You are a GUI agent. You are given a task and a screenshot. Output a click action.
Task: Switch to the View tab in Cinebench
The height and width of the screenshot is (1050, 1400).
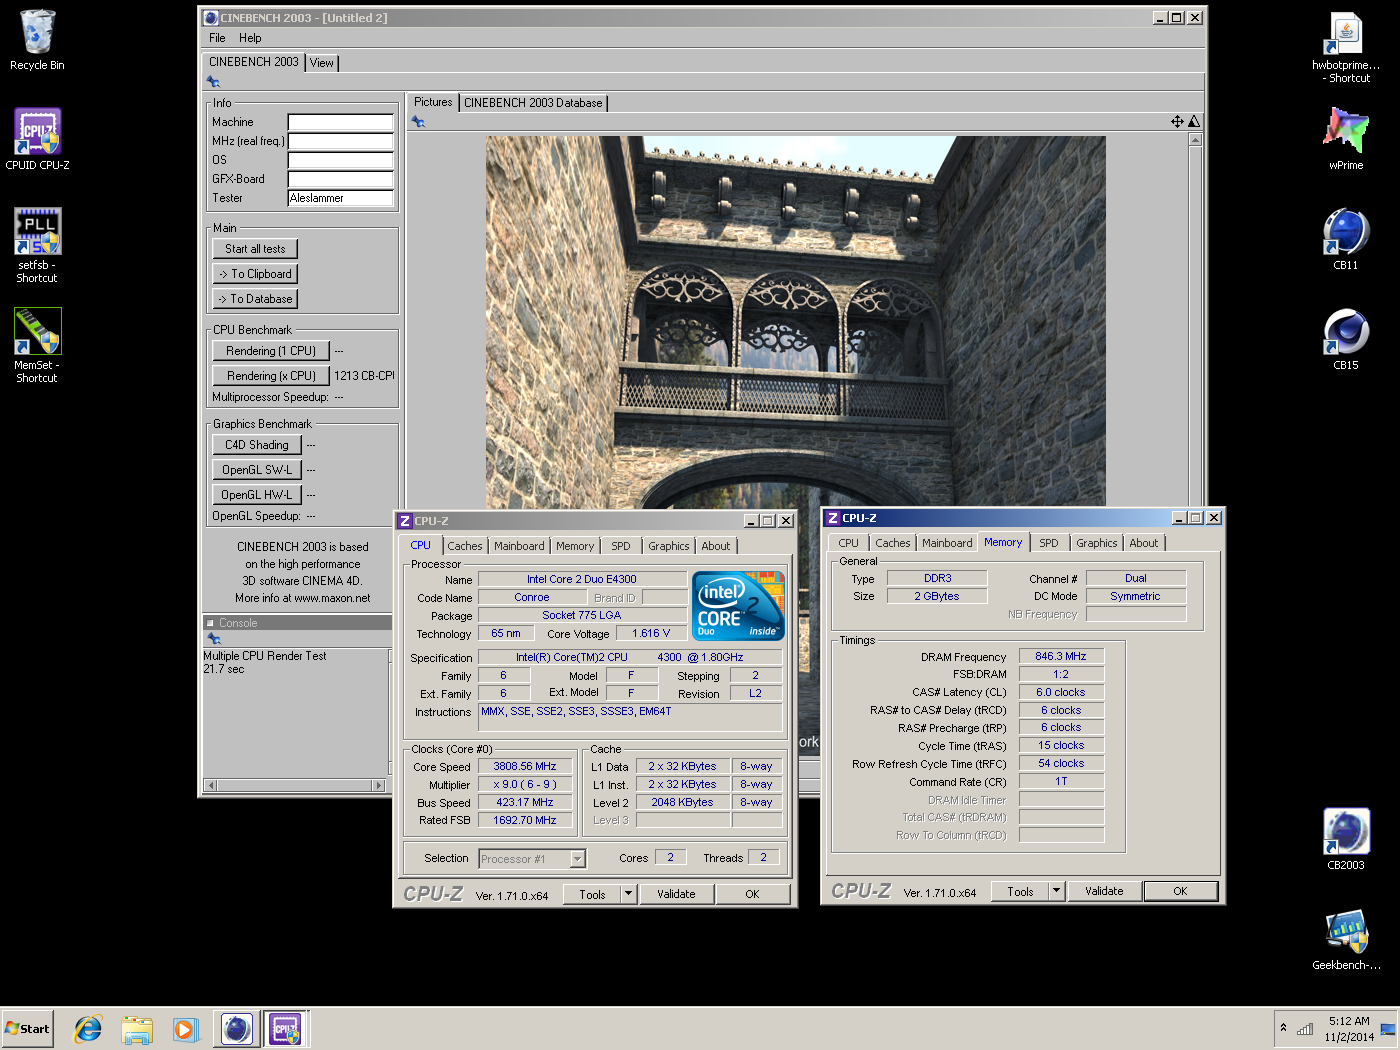(x=321, y=62)
